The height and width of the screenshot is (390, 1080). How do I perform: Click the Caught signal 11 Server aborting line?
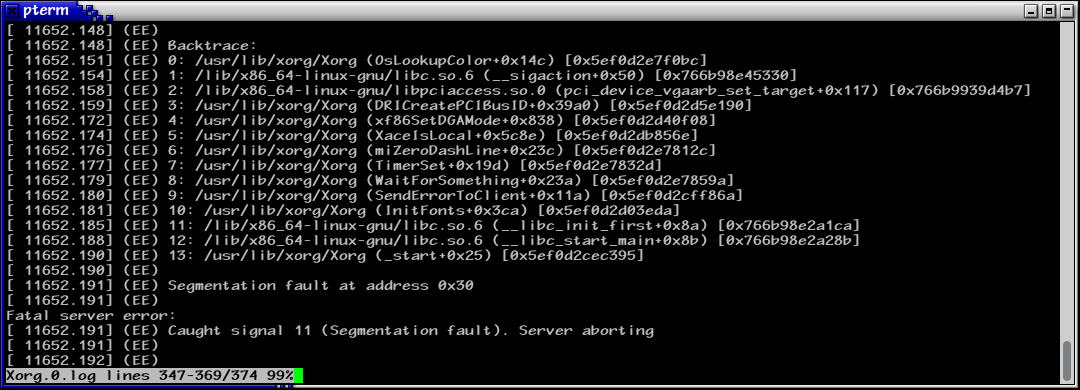329,331
